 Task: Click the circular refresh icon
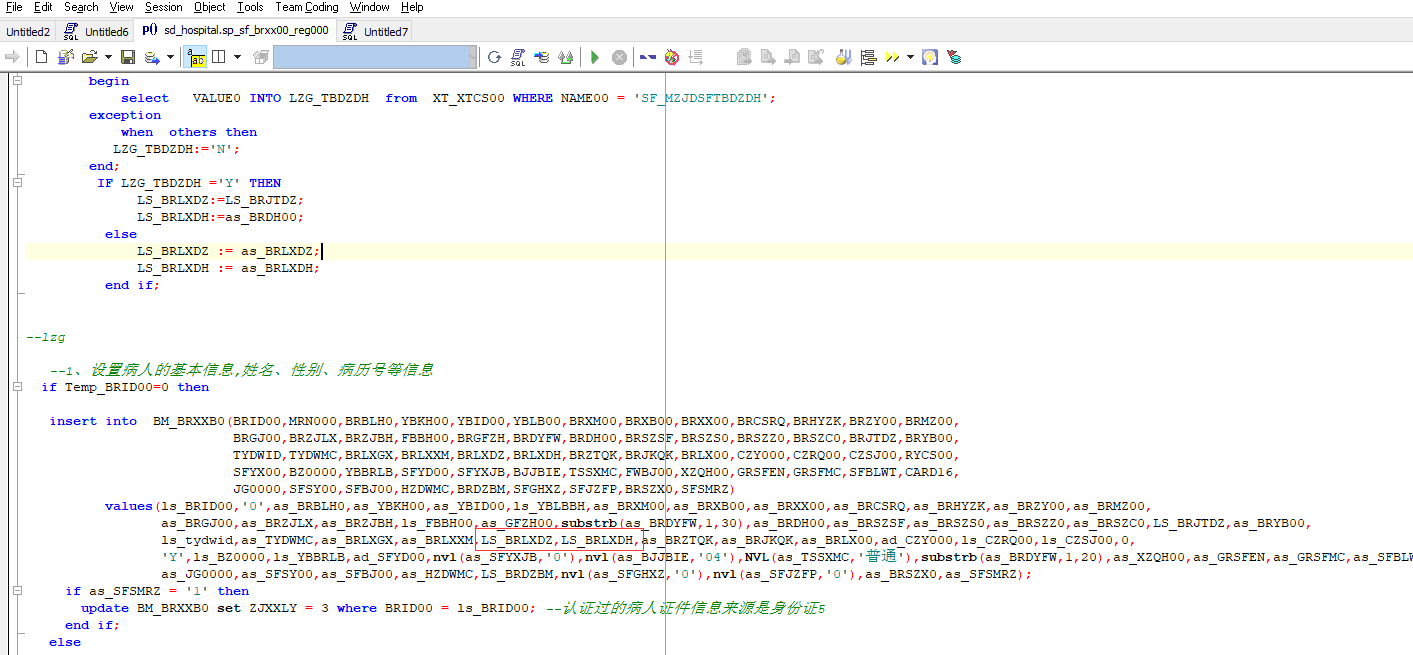494,57
